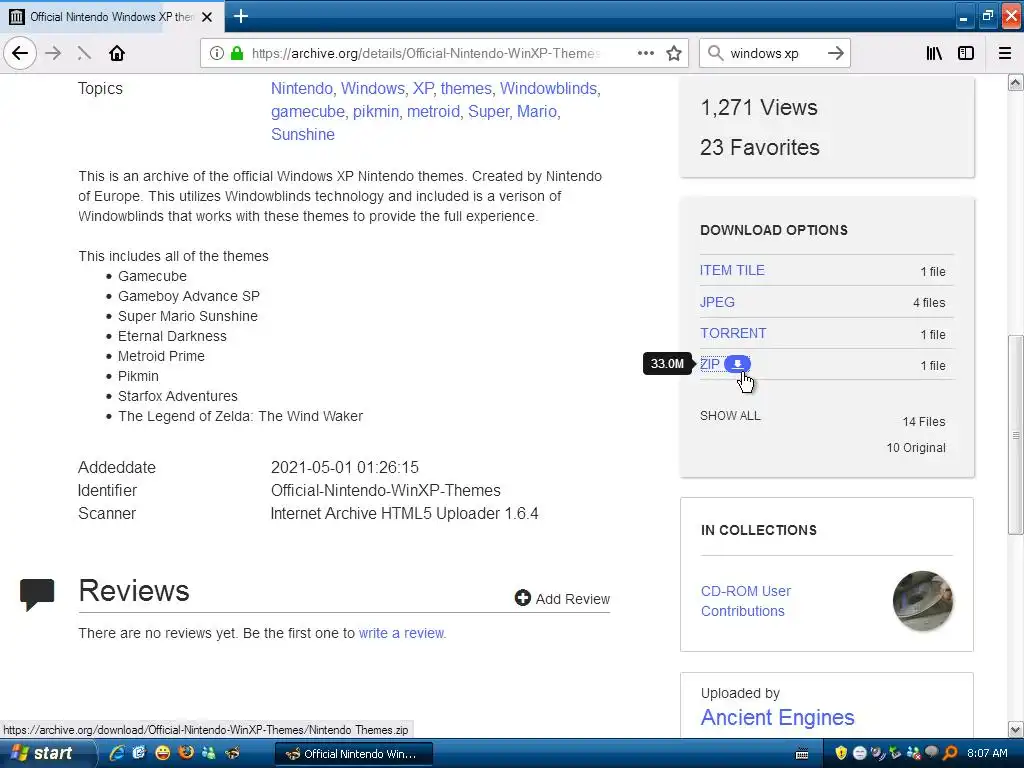Open the metroid topic link
This screenshot has width=1024, height=768.
(x=433, y=112)
